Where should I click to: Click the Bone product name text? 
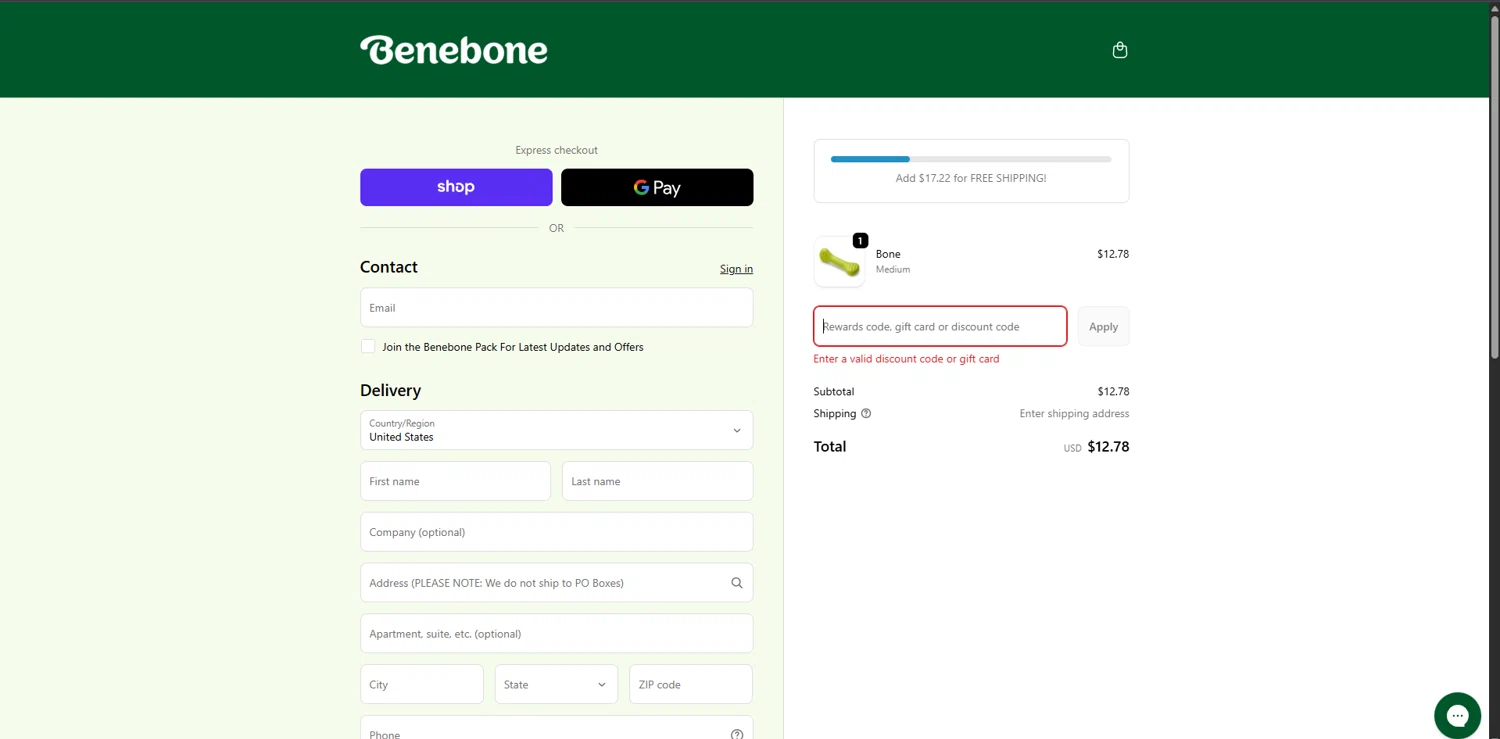[x=888, y=254]
